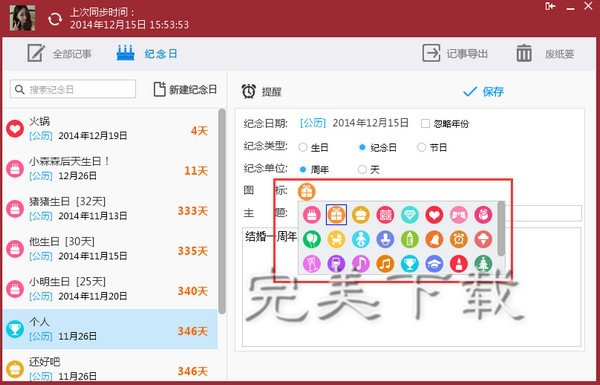Switch to the 纪念日 tab
This screenshot has width=600, height=385.
(x=147, y=54)
